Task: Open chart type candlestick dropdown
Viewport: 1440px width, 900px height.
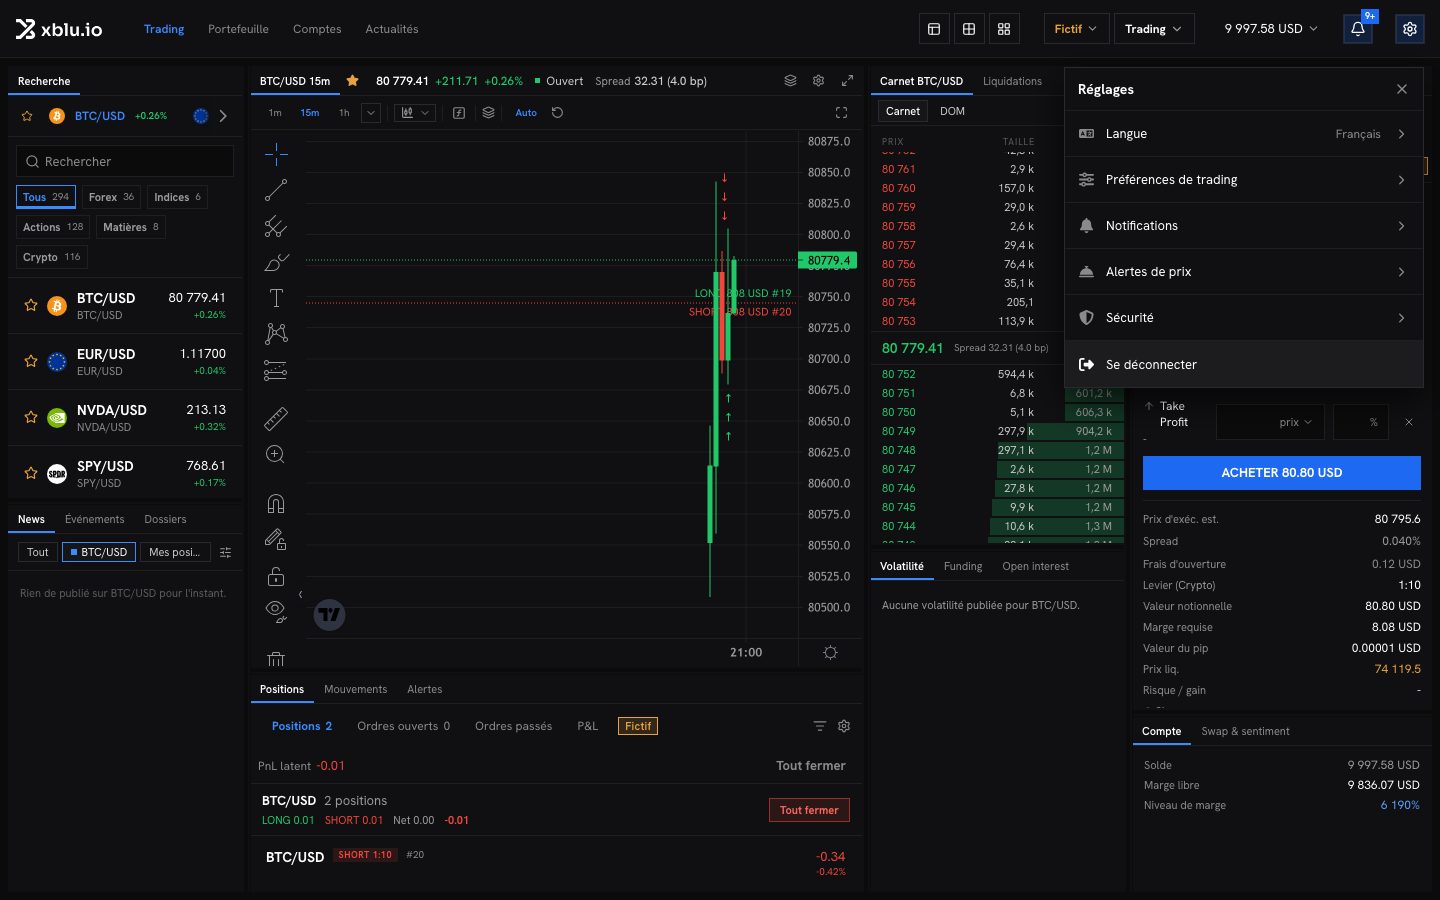Action: (414, 113)
